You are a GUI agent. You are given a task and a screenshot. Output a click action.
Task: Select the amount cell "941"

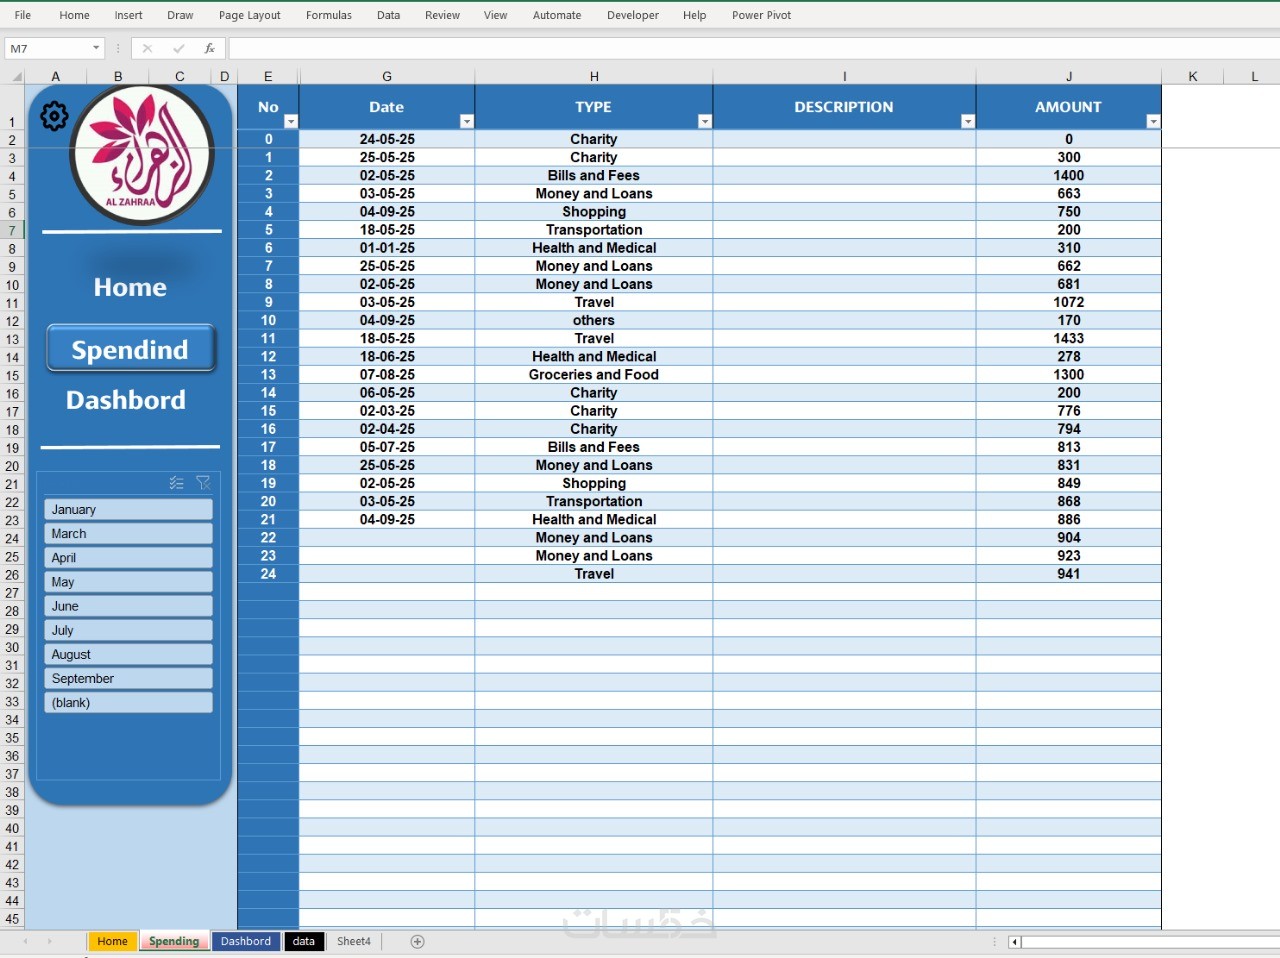coord(1069,574)
